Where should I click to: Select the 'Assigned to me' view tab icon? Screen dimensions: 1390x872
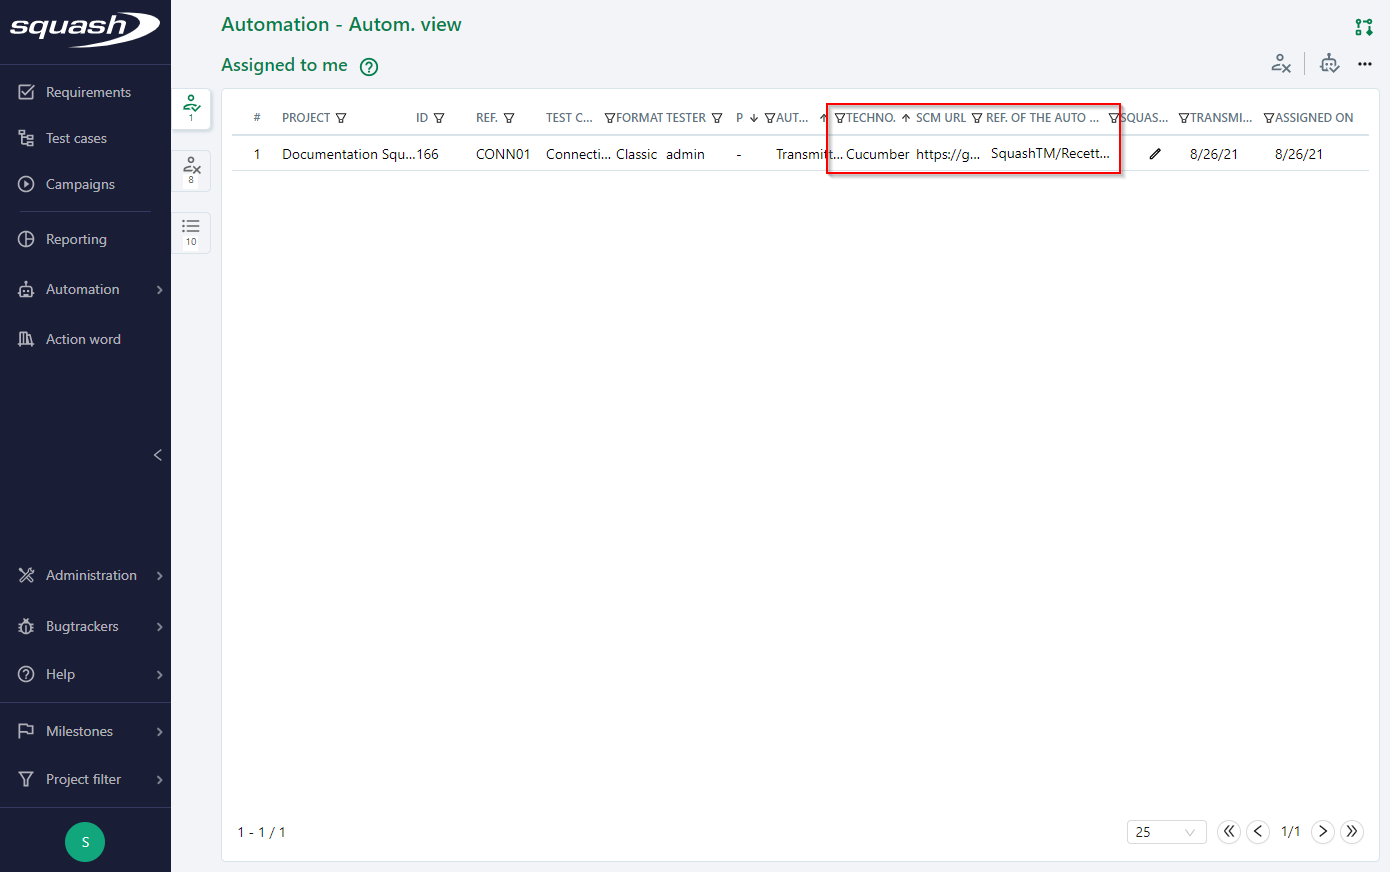191,107
